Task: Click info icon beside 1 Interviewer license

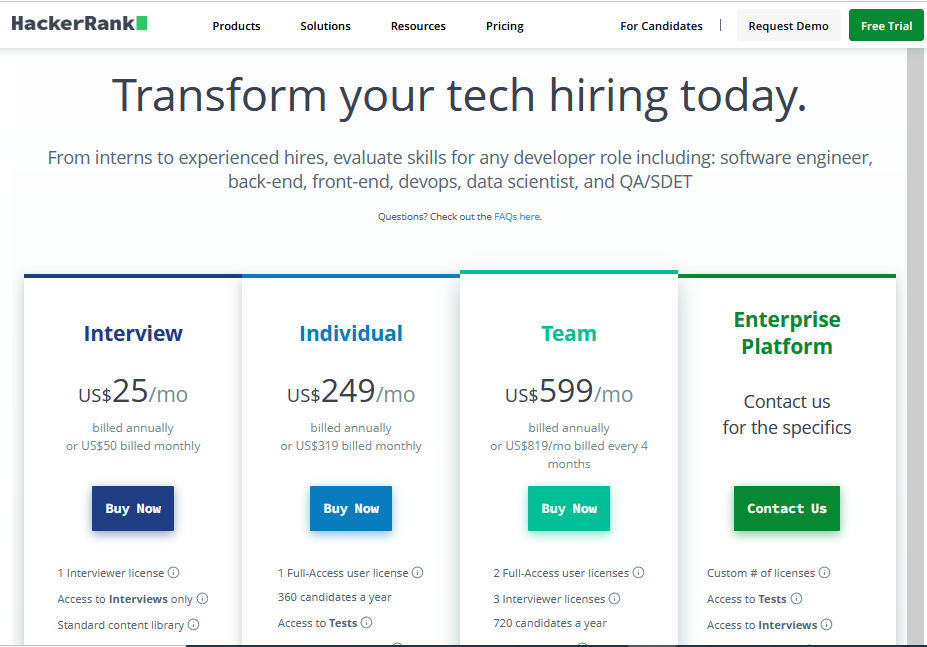Action: (173, 572)
